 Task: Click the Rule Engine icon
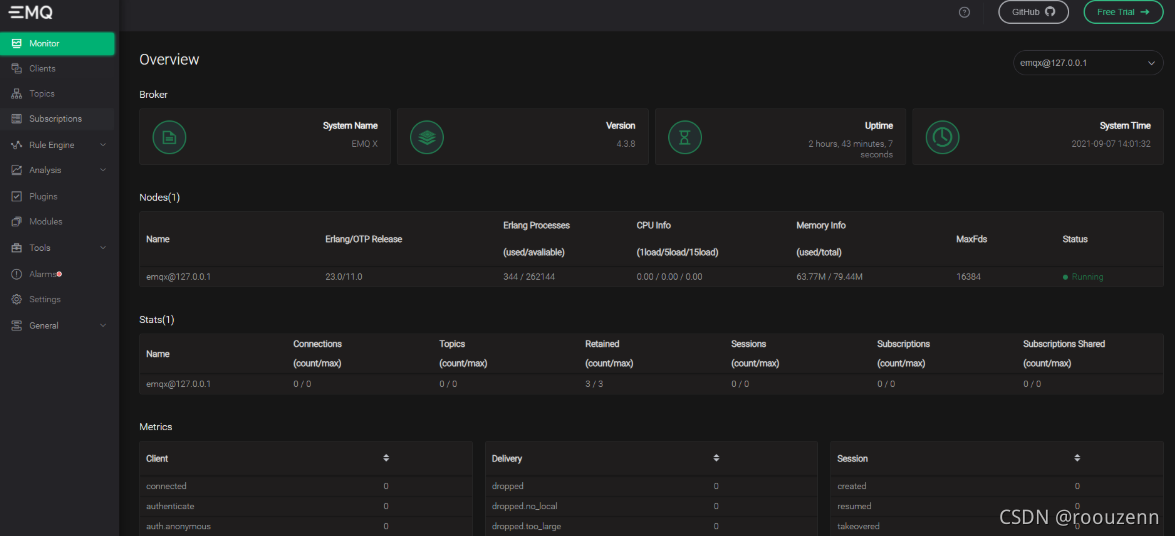tap(16, 145)
